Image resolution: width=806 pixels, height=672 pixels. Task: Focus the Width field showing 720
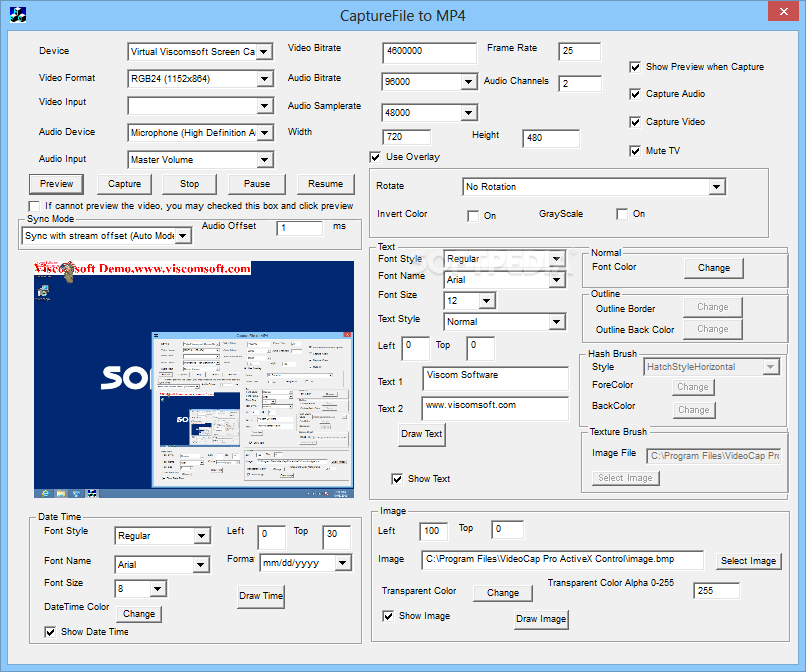(406, 137)
